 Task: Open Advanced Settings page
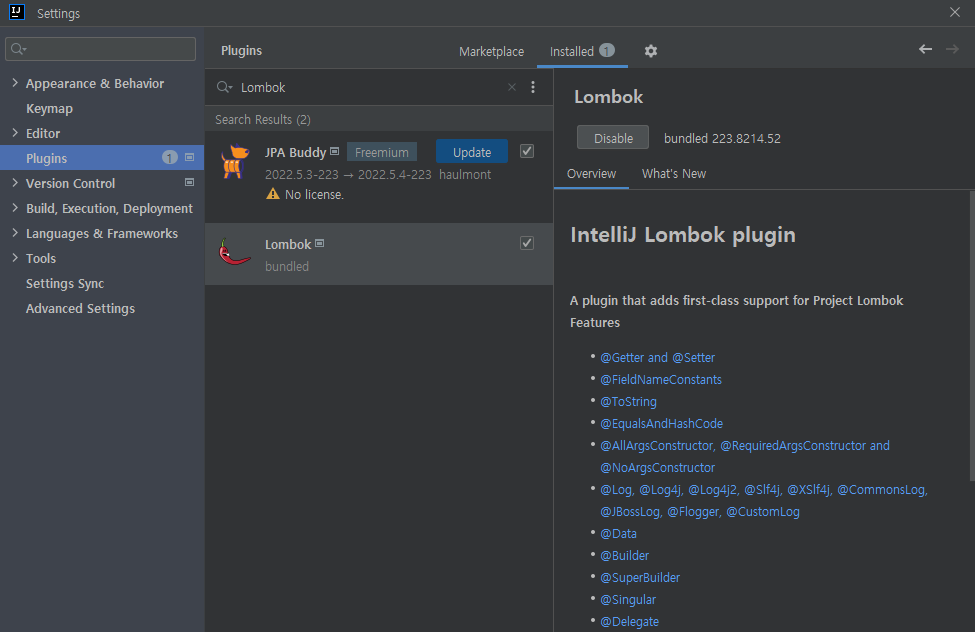80,308
